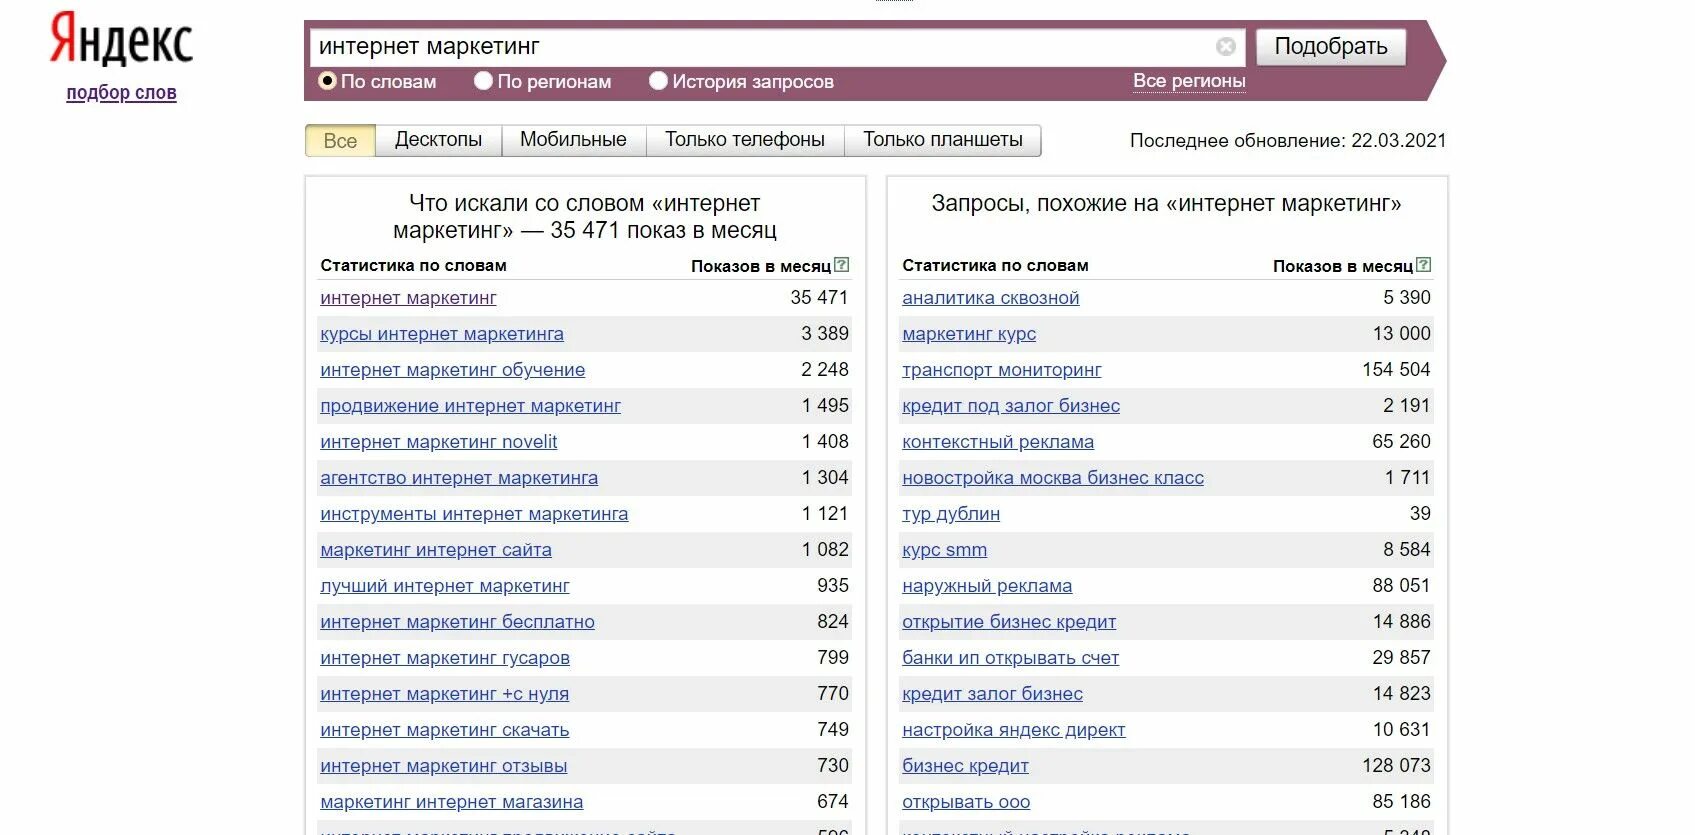Click the 3 389 impressions value
Image resolution: width=1695 pixels, height=835 pixels.
pos(825,334)
